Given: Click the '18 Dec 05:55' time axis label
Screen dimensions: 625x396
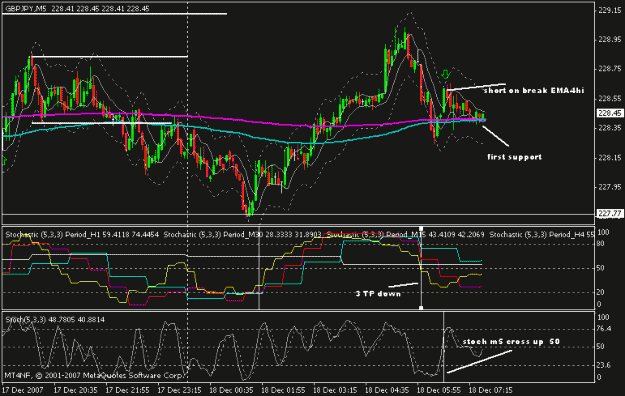Looking at the screenshot, I should point(438,390).
